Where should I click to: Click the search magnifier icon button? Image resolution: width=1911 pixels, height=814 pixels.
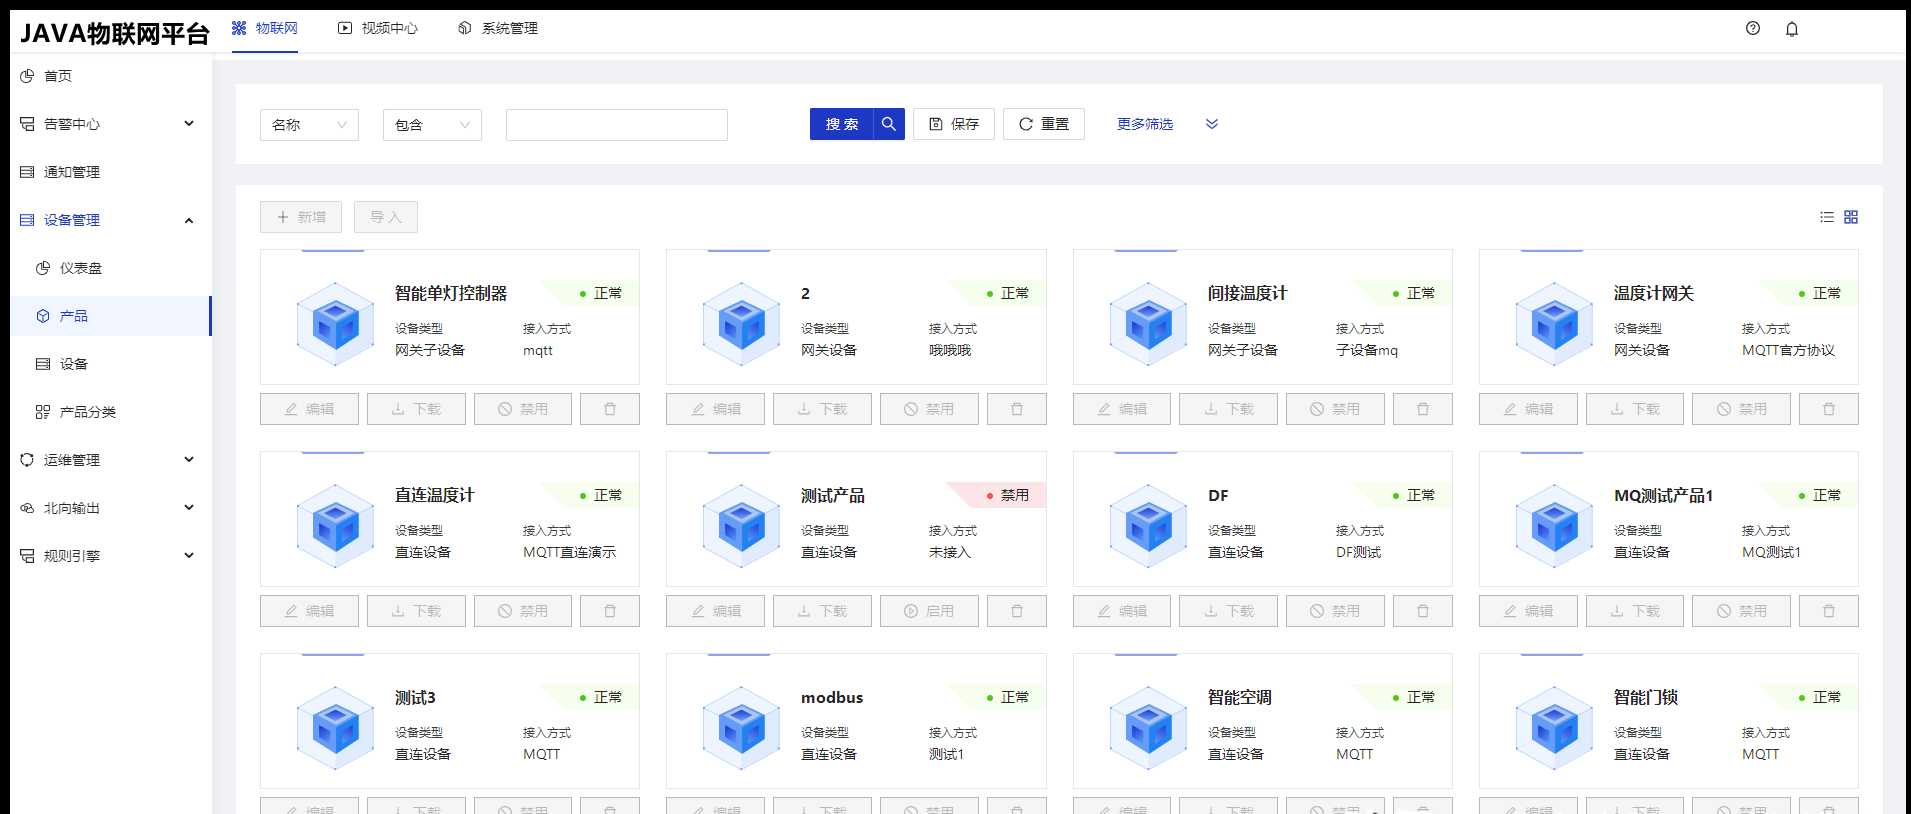pyautogui.click(x=889, y=124)
